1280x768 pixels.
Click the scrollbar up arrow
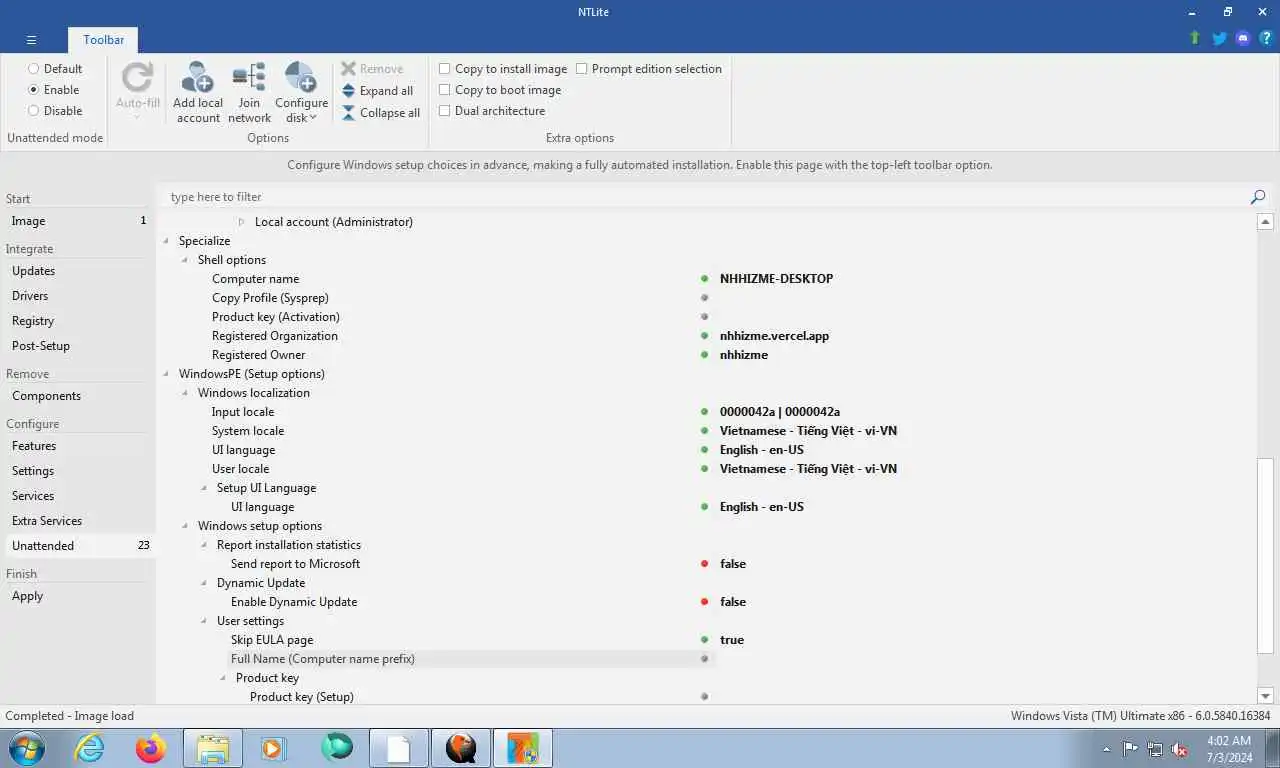point(1265,222)
